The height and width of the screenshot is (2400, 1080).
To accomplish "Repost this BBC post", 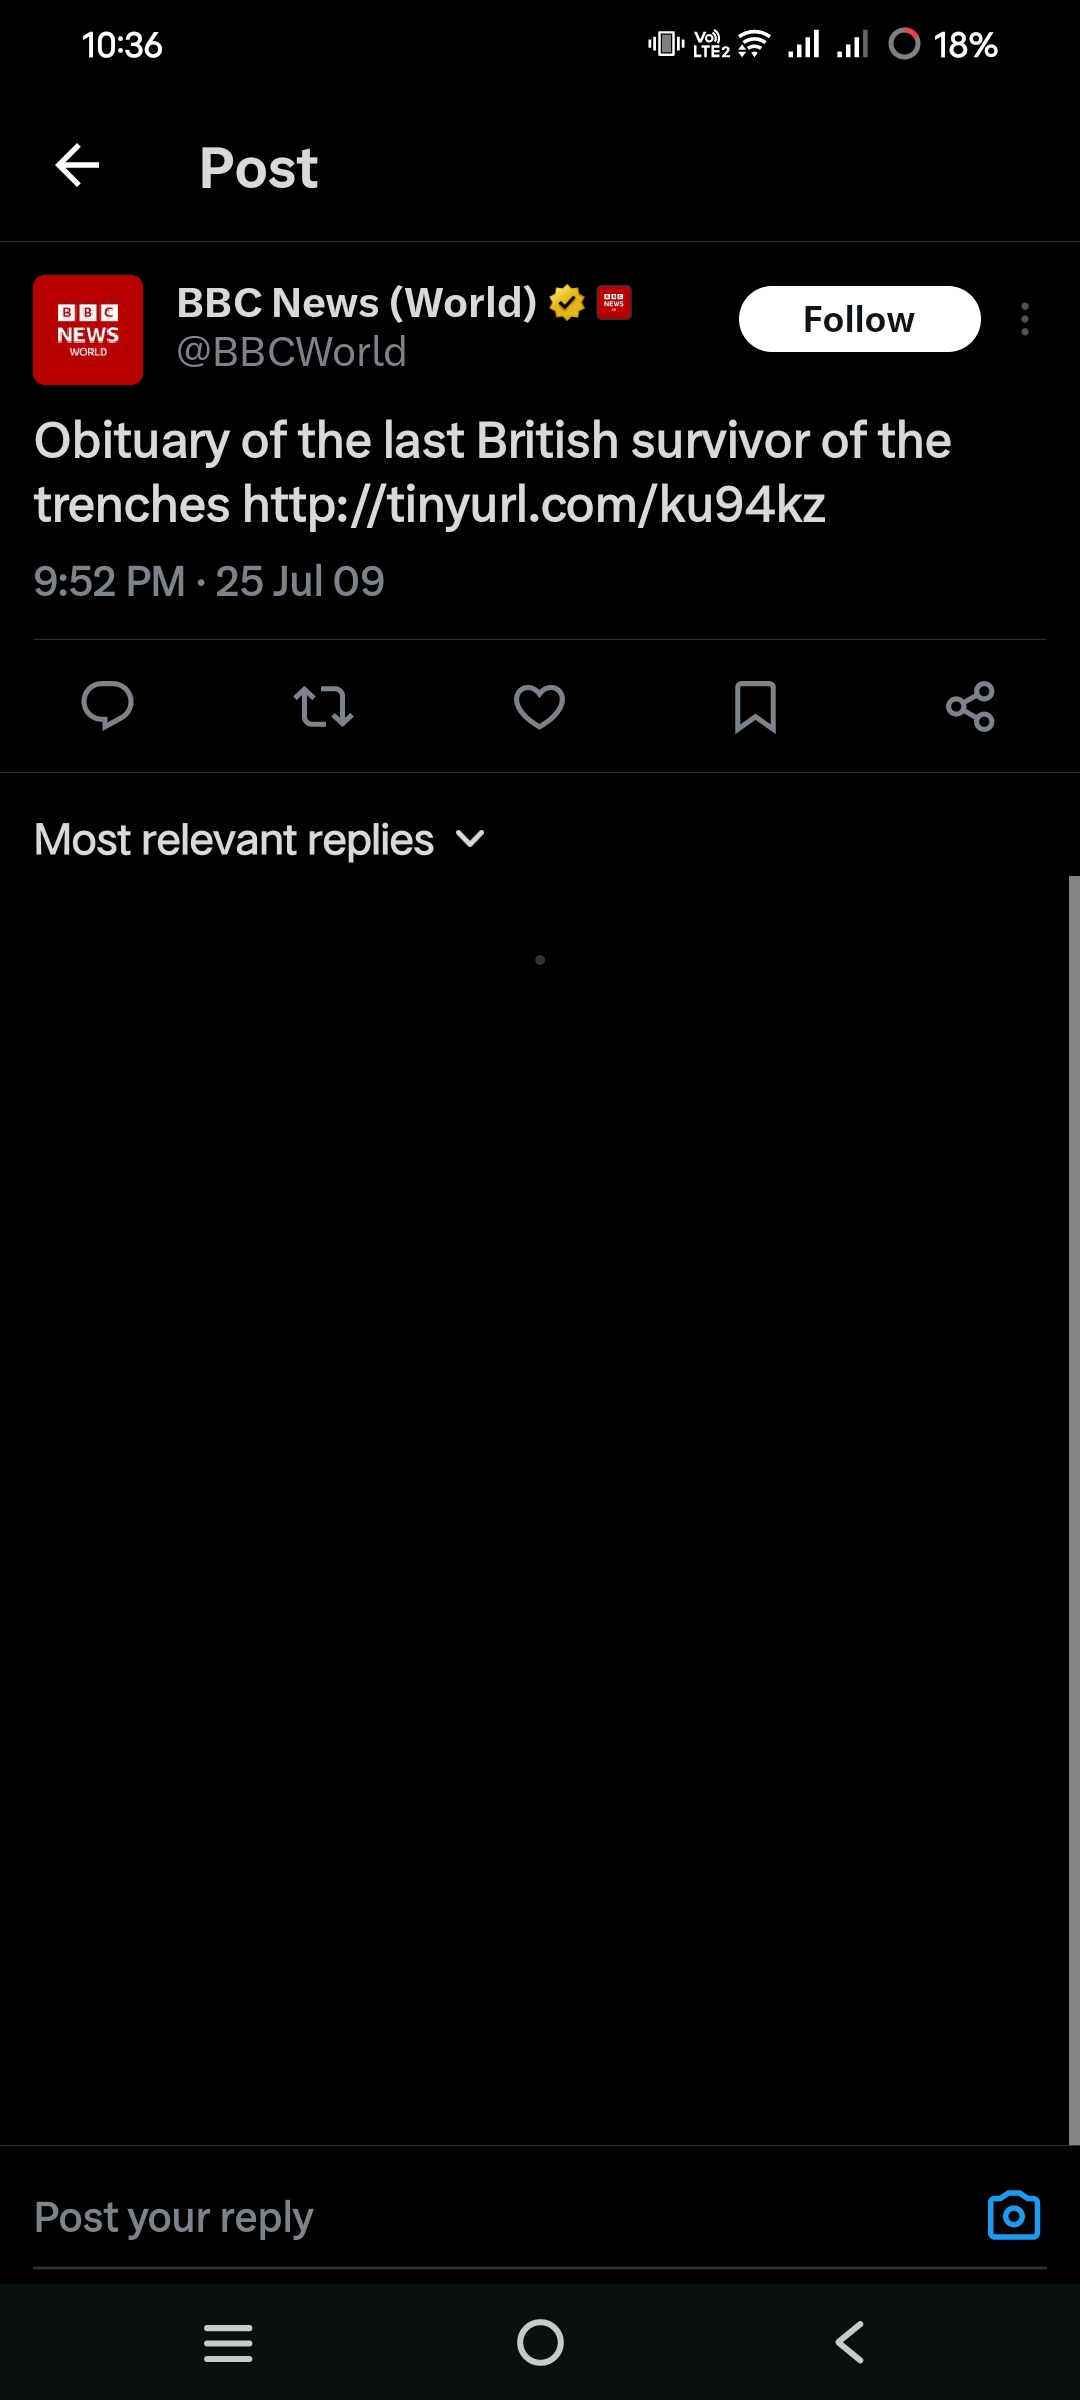I will click(323, 706).
